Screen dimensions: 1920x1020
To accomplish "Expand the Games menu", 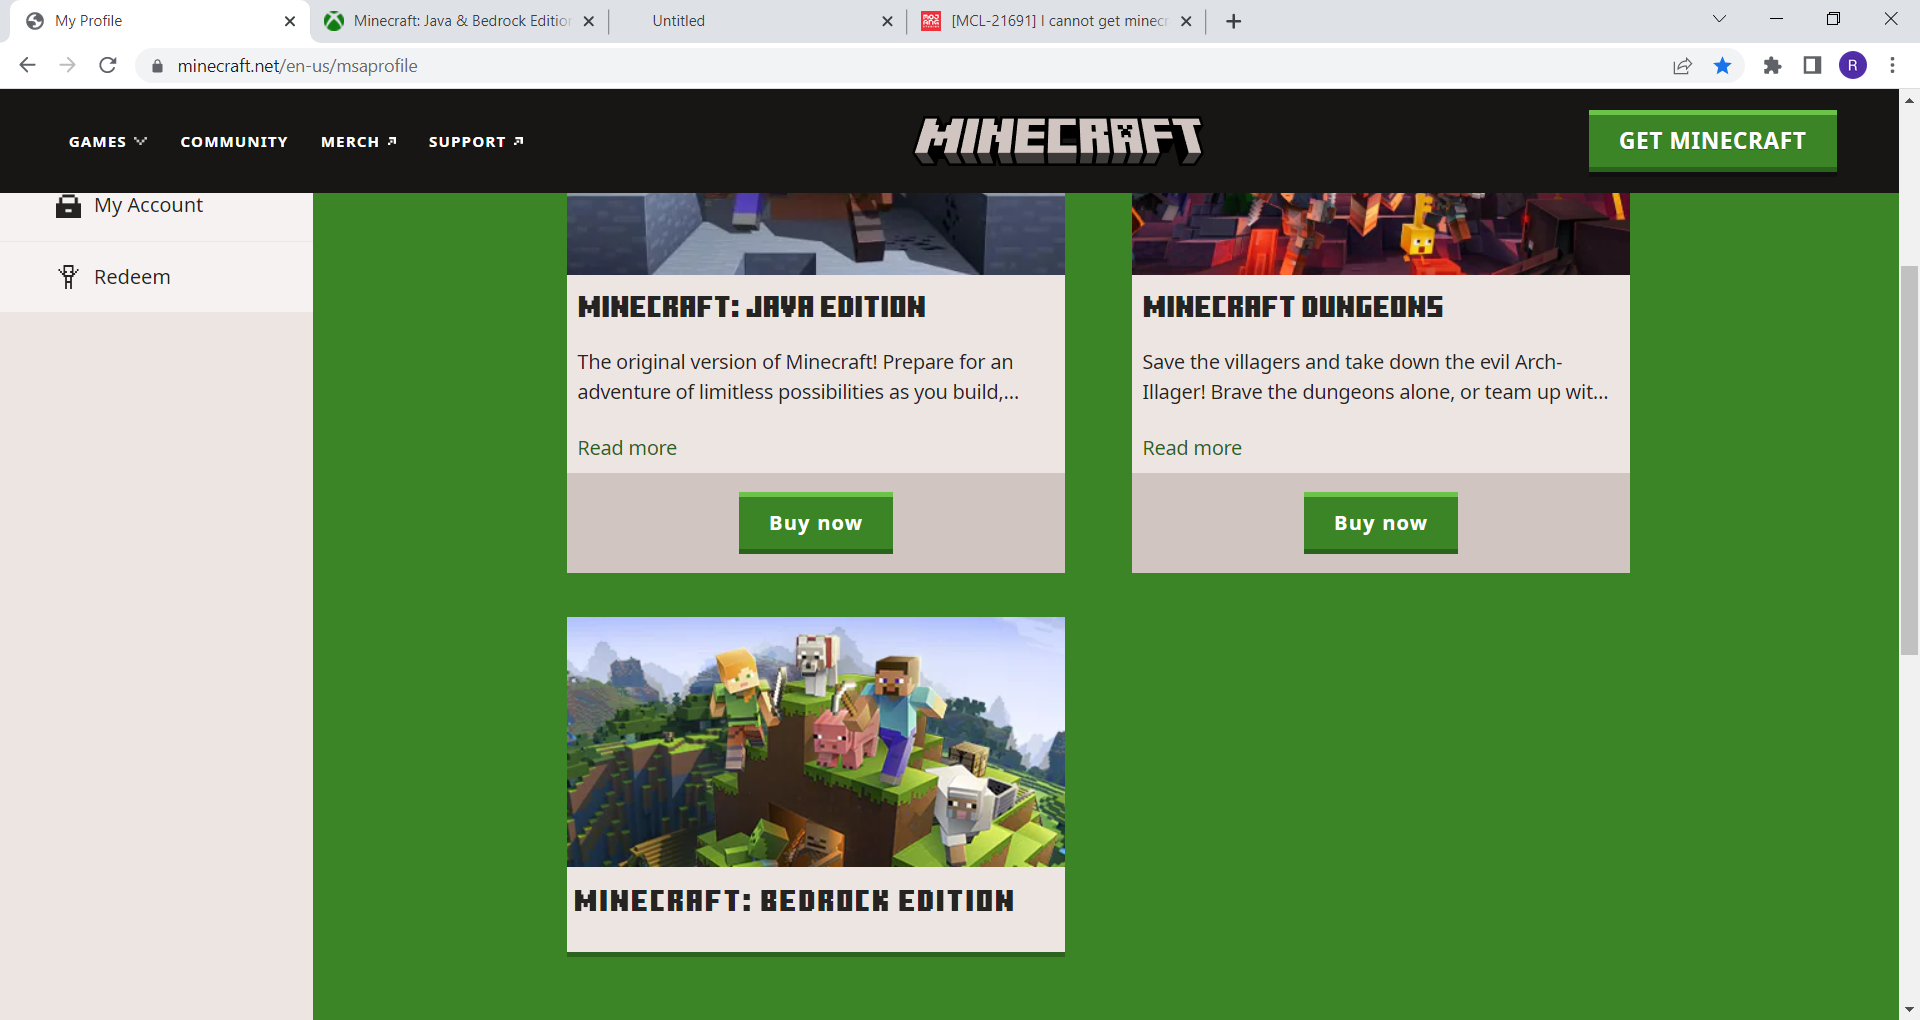I will tap(108, 142).
